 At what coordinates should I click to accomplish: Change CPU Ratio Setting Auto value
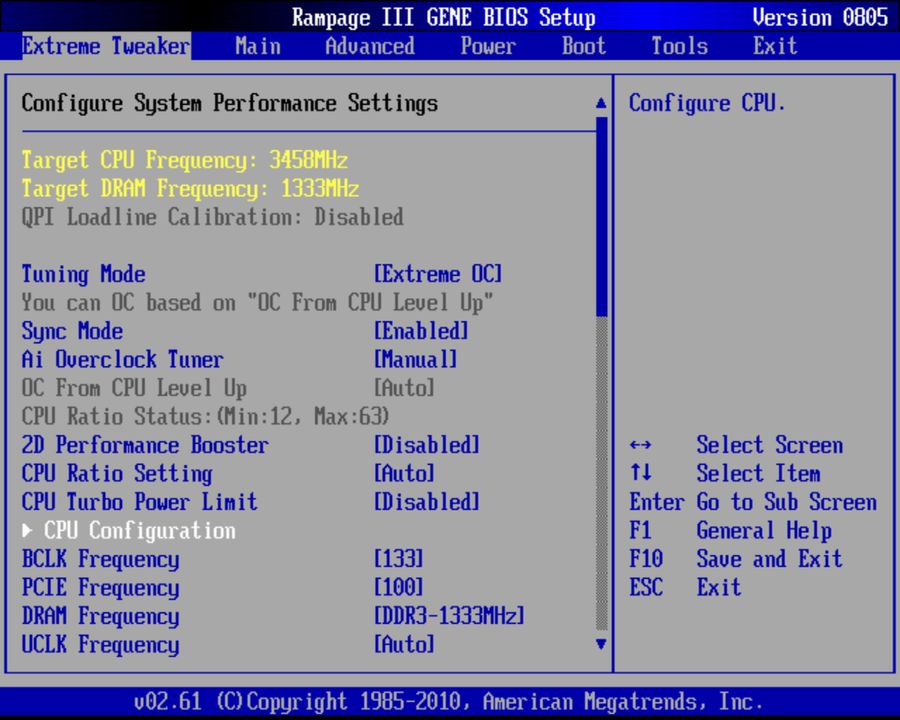click(404, 474)
